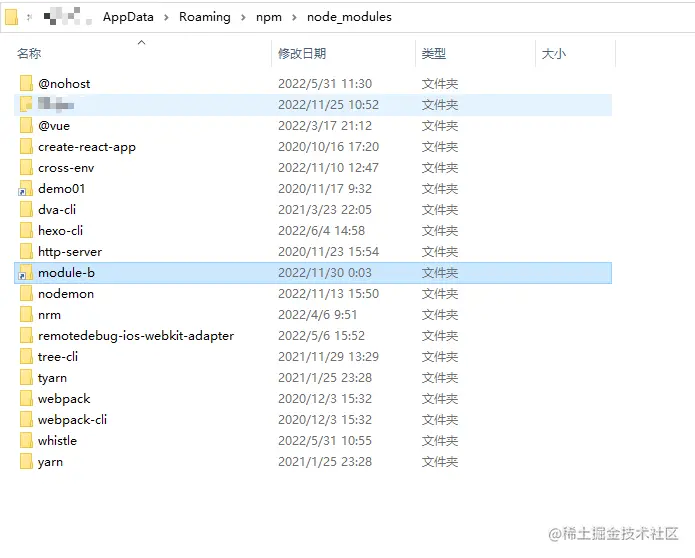
Task: Click 文件夹 type cell of yarn row
Action: [x=440, y=461]
